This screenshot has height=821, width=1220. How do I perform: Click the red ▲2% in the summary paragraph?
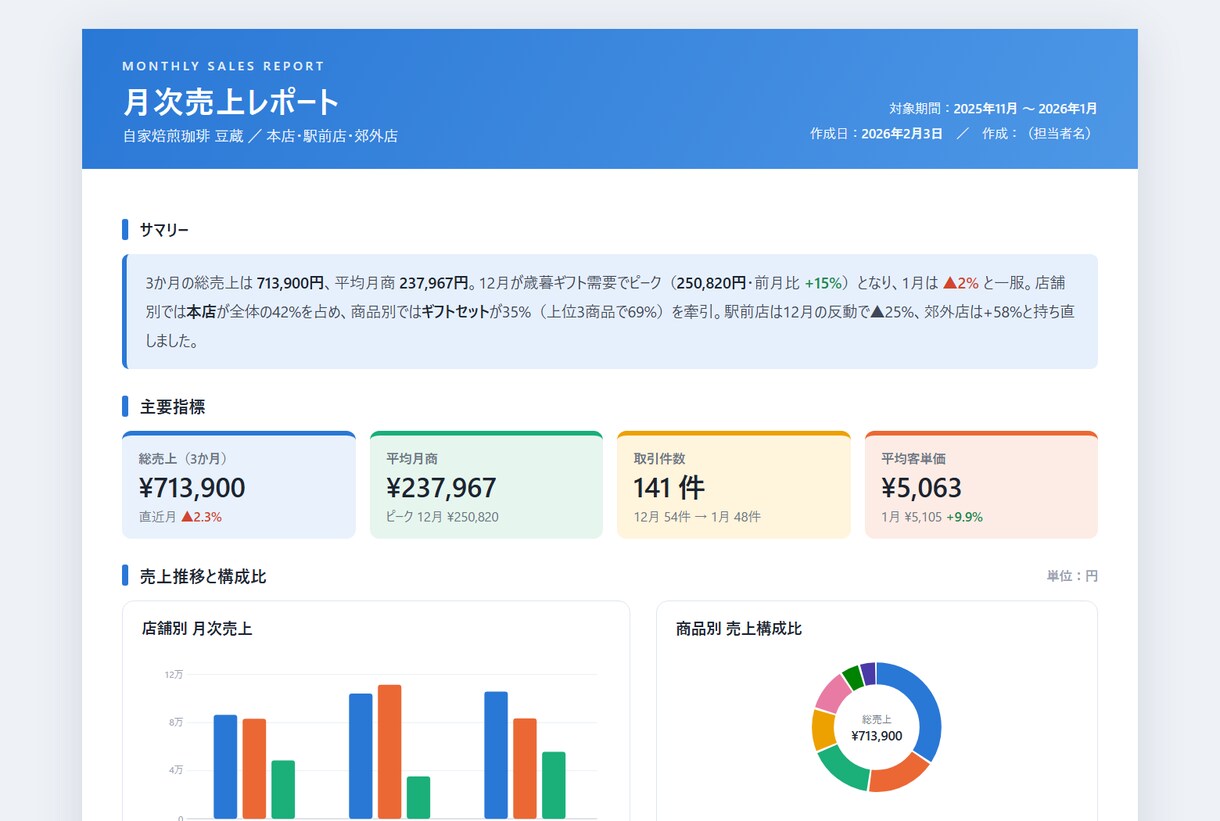point(961,283)
